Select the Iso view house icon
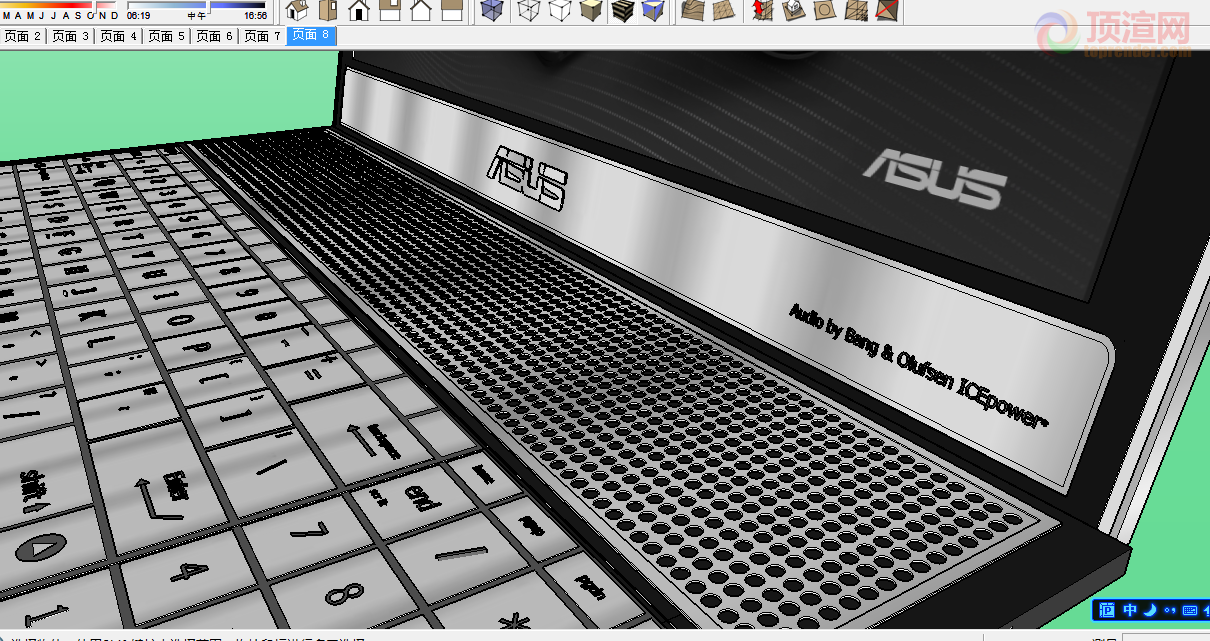This screenshot has width=1210, height=641. tap(296, 11)
